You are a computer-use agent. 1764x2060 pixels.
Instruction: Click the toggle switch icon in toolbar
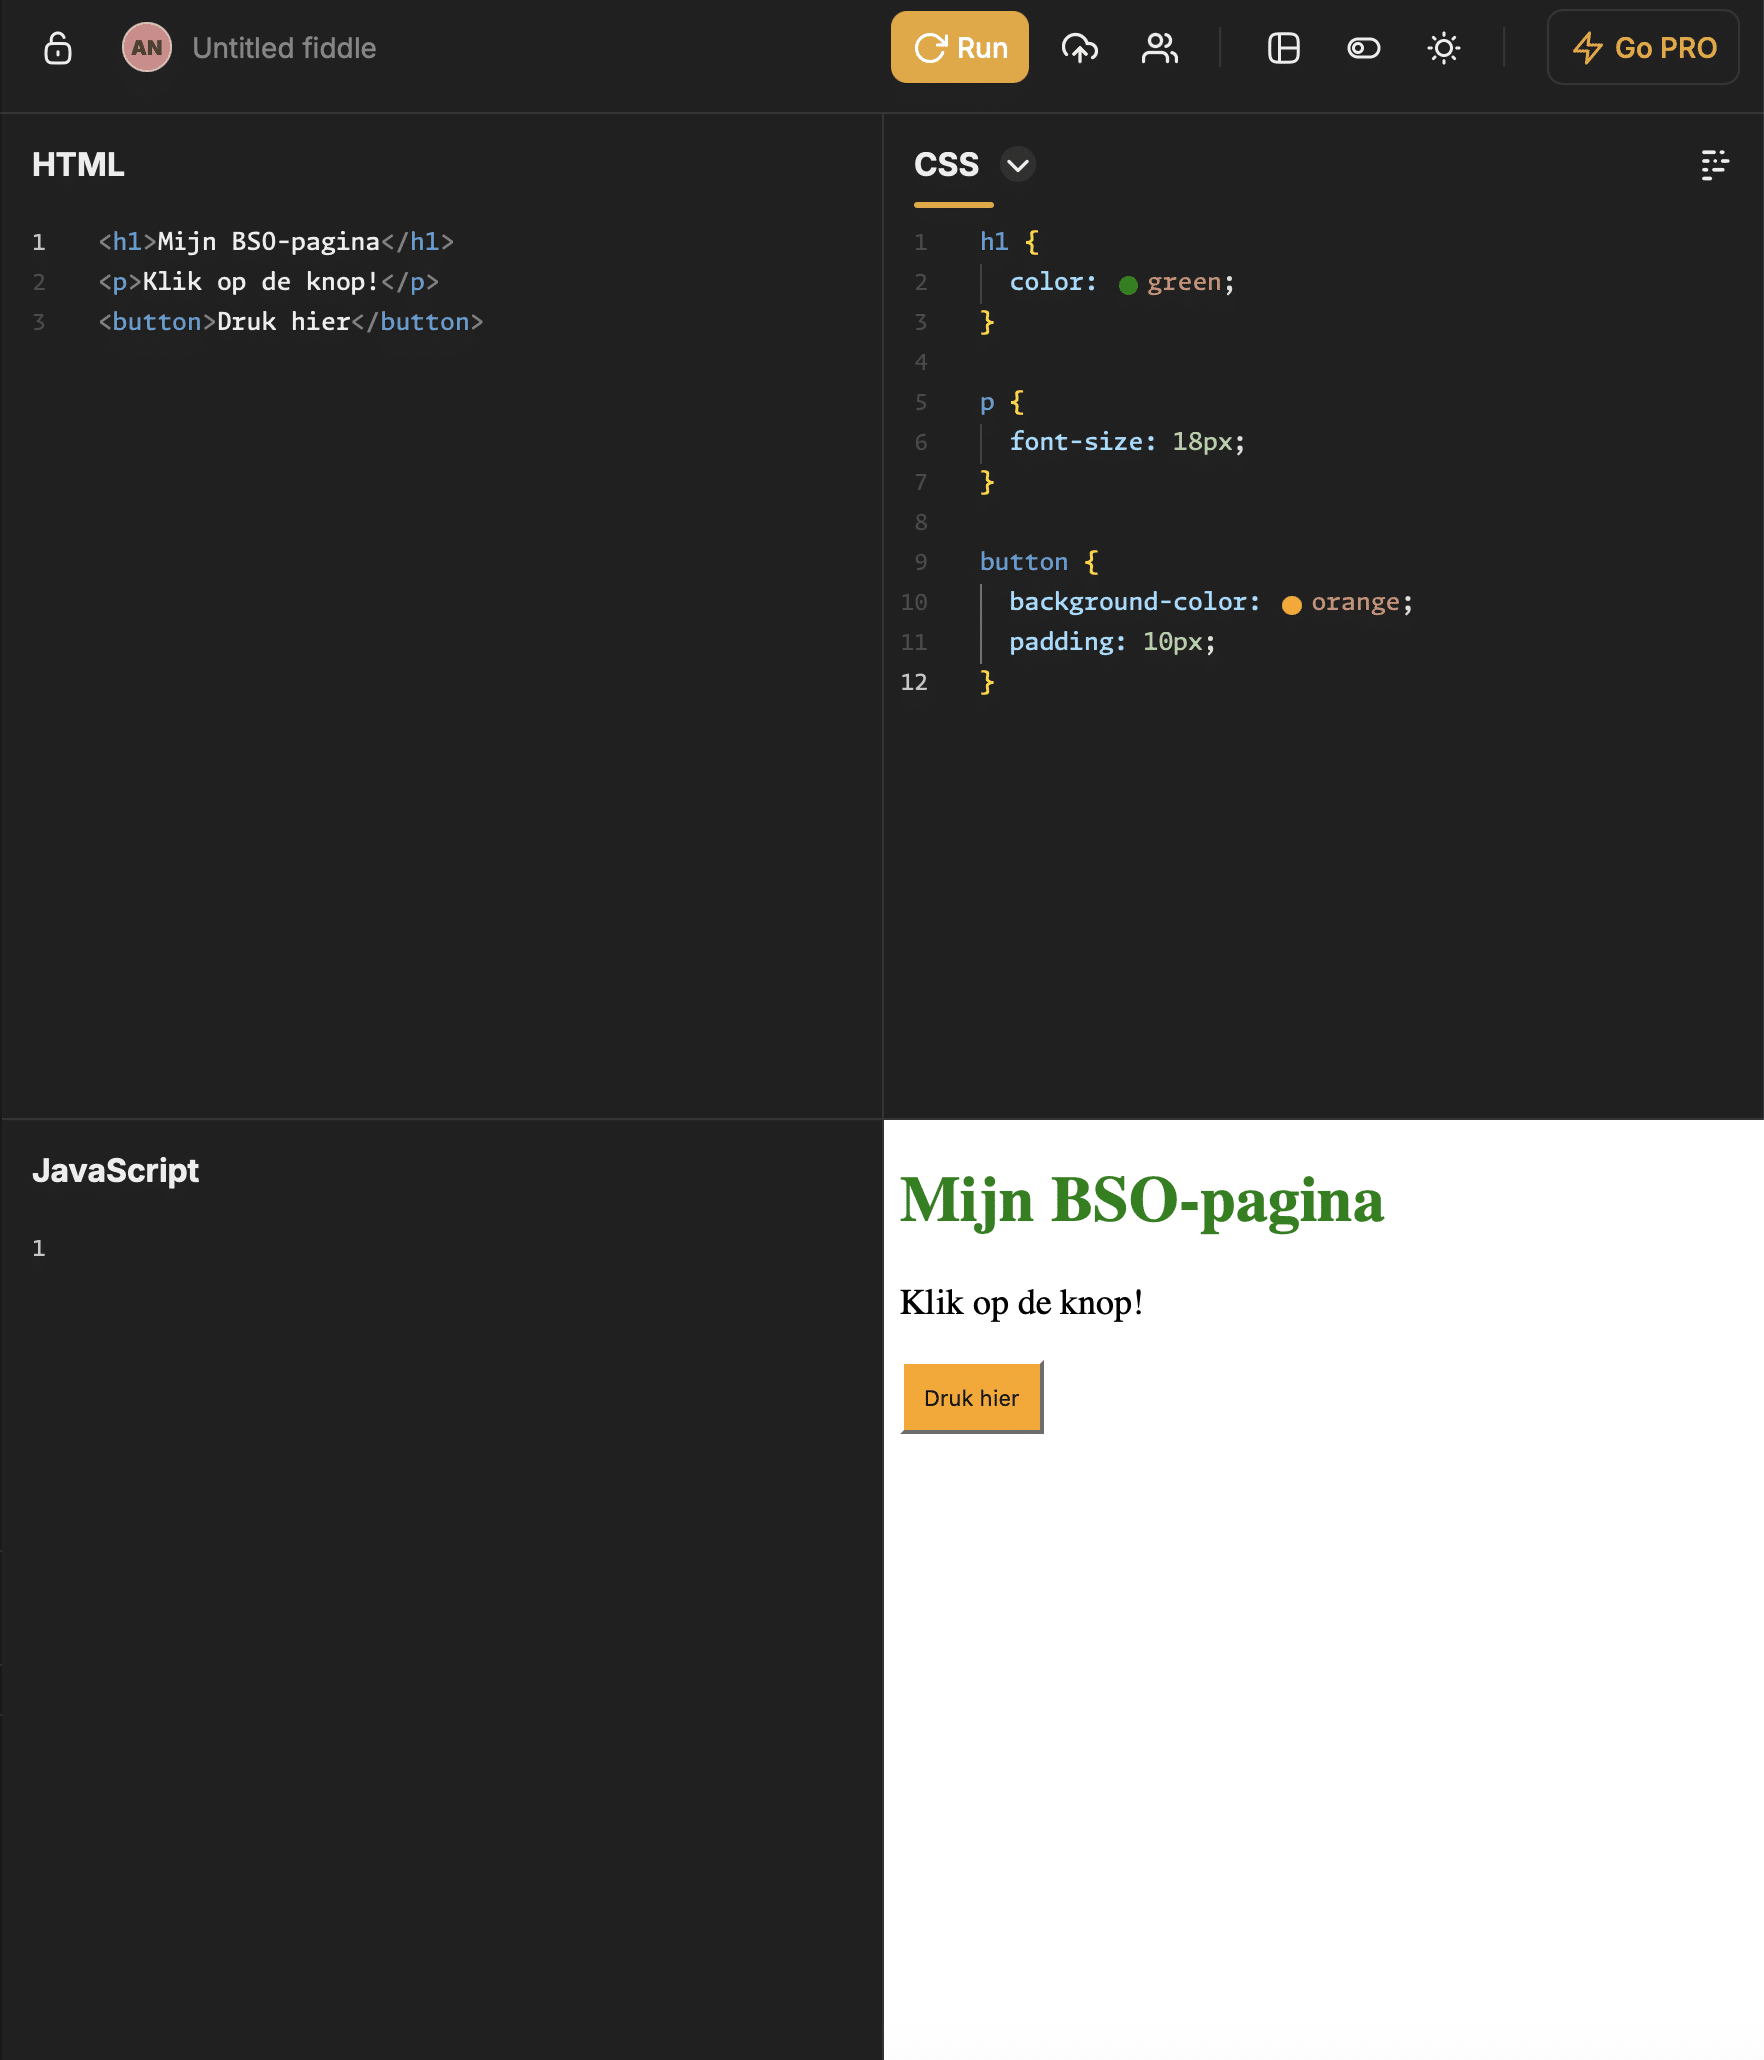click(1363, 48)
